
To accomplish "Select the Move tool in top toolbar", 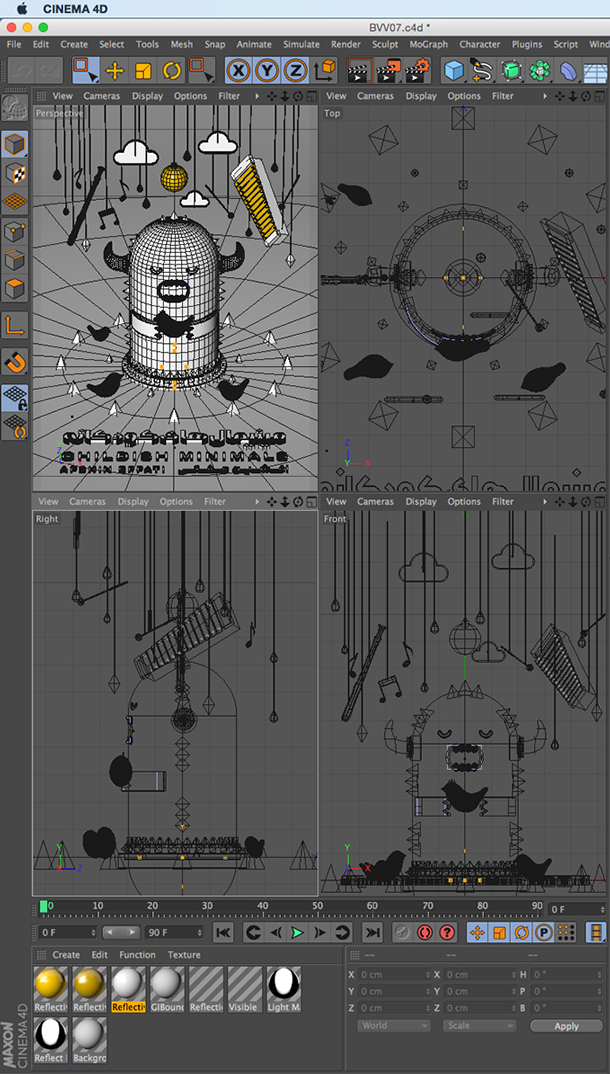I will click(114, 71).
